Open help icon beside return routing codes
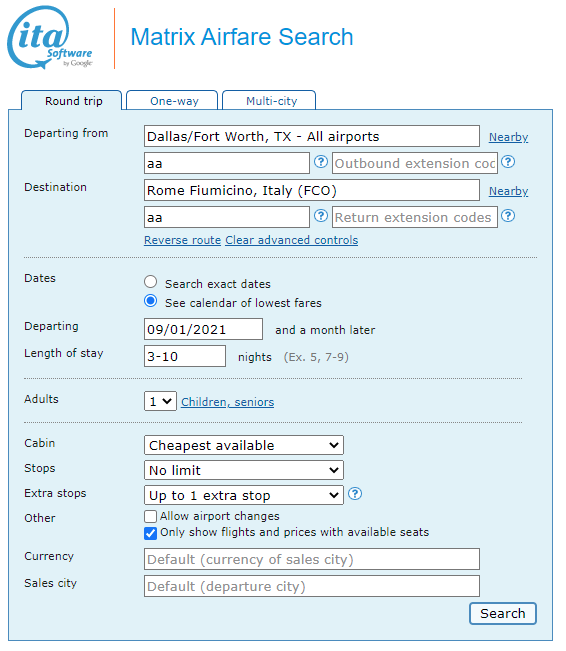The height and width of the screenshot is (651, 566). (321, 216)
